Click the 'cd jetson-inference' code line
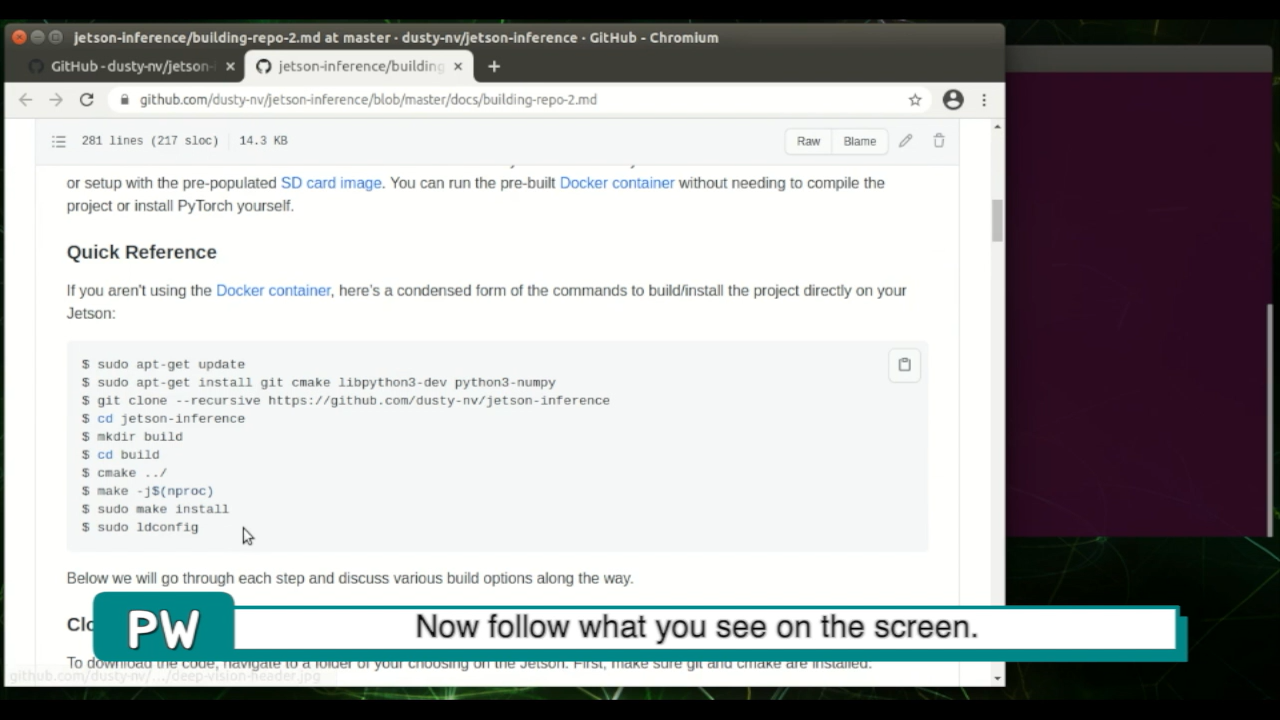 tap(163, 418)
